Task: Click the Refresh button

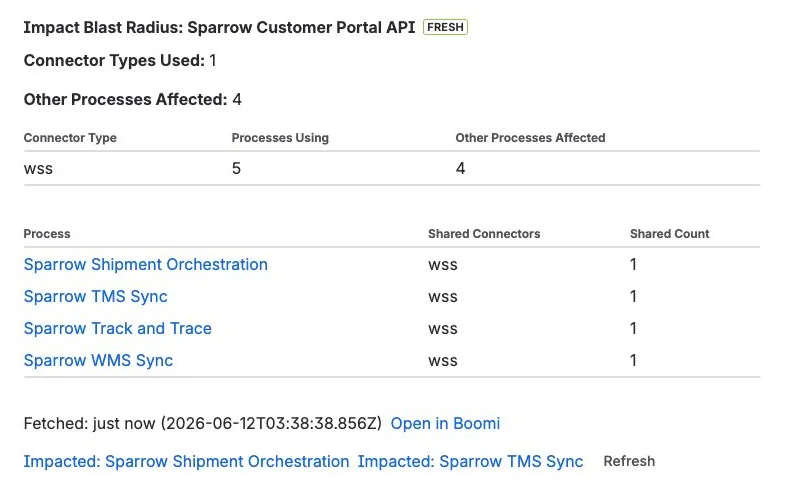Action: coord(629,461)
